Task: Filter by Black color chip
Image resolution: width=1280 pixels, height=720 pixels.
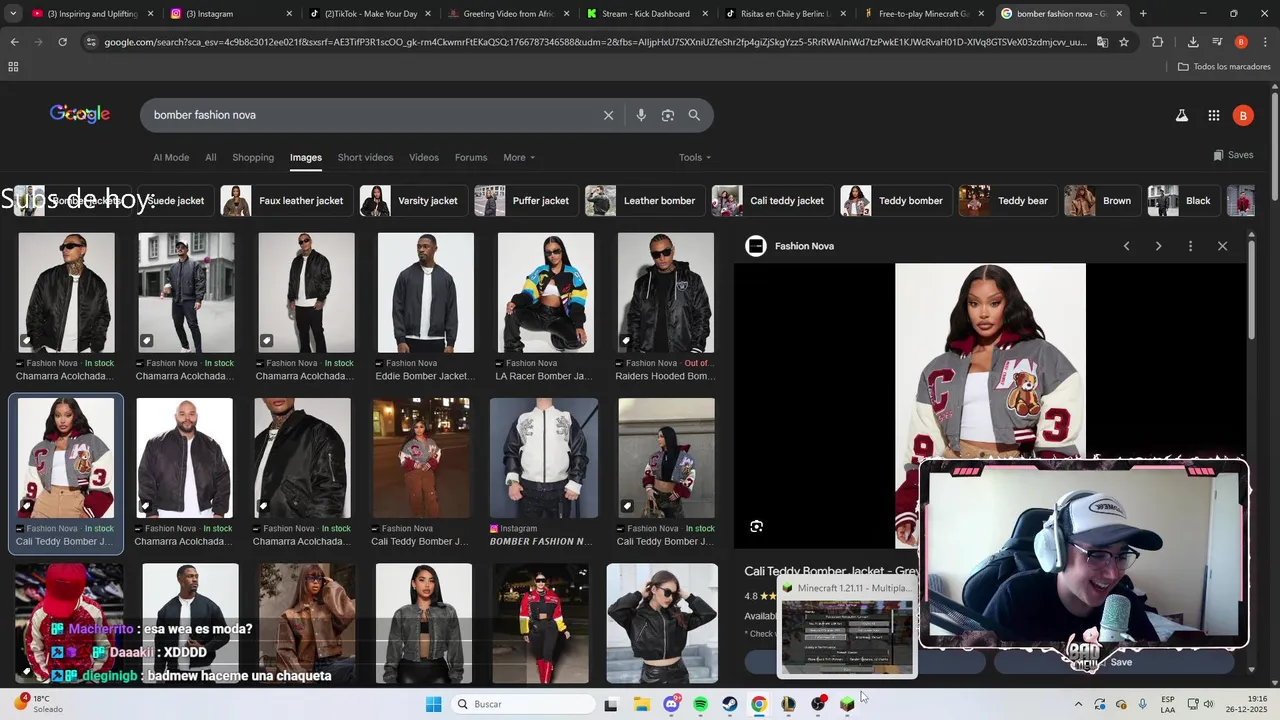Action: pyautogui.click(x=1183, y=201)
